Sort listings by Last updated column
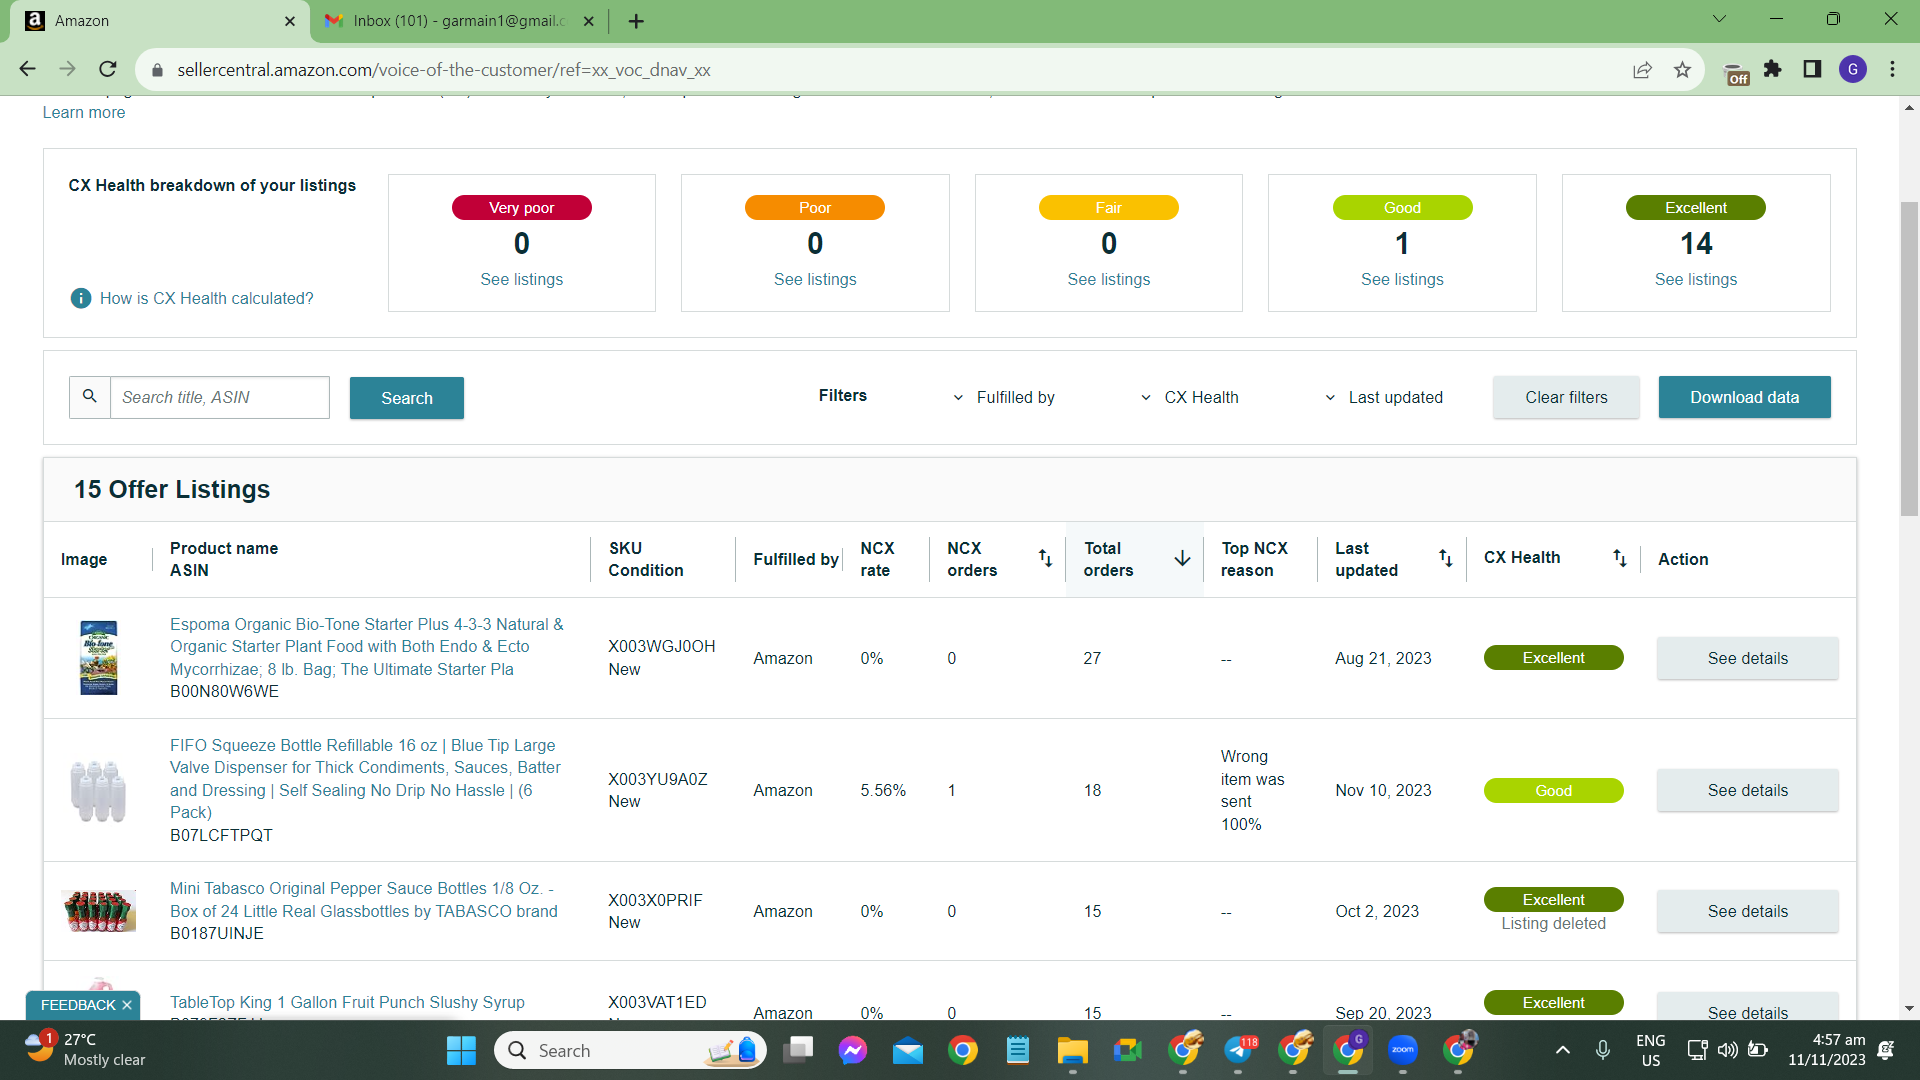The width and height of the screenshot is (1920, 1080). click(x=1445, y=558)
